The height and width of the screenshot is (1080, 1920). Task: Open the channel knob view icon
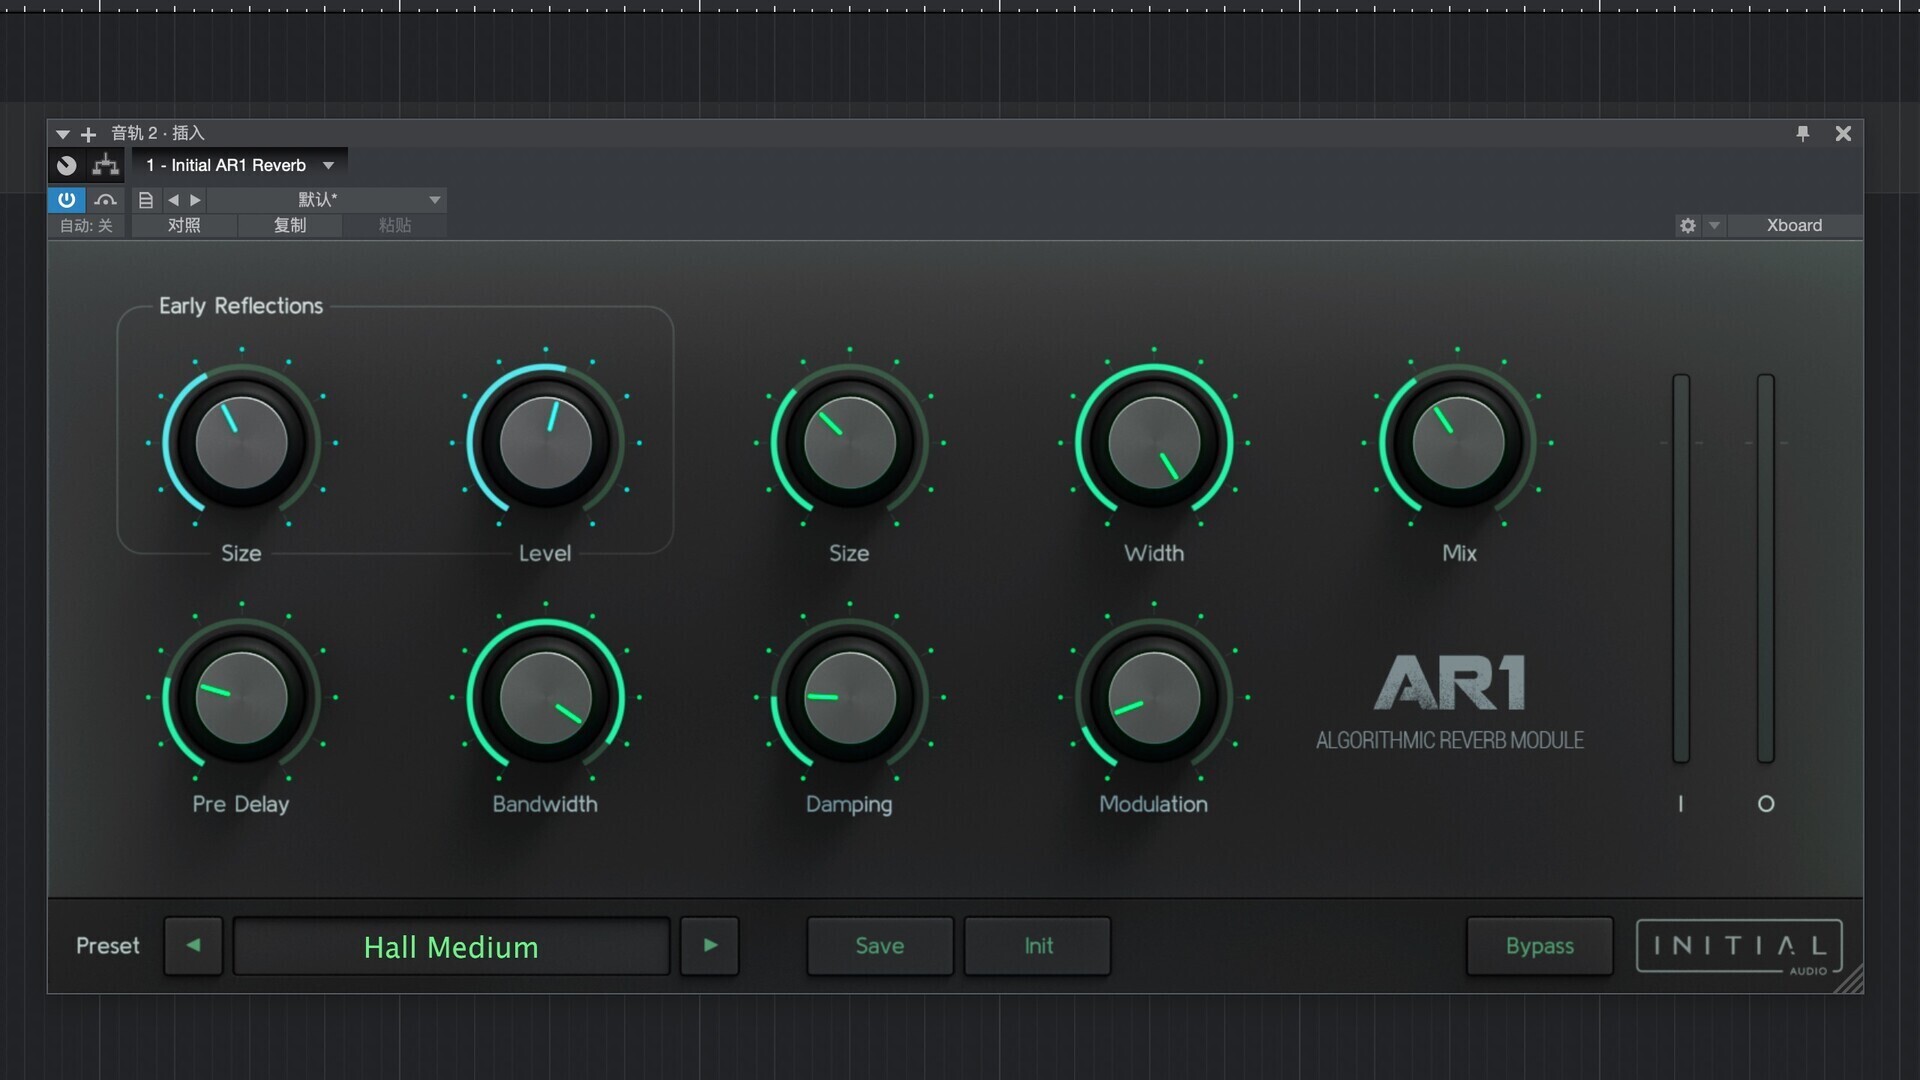[67, 165]
